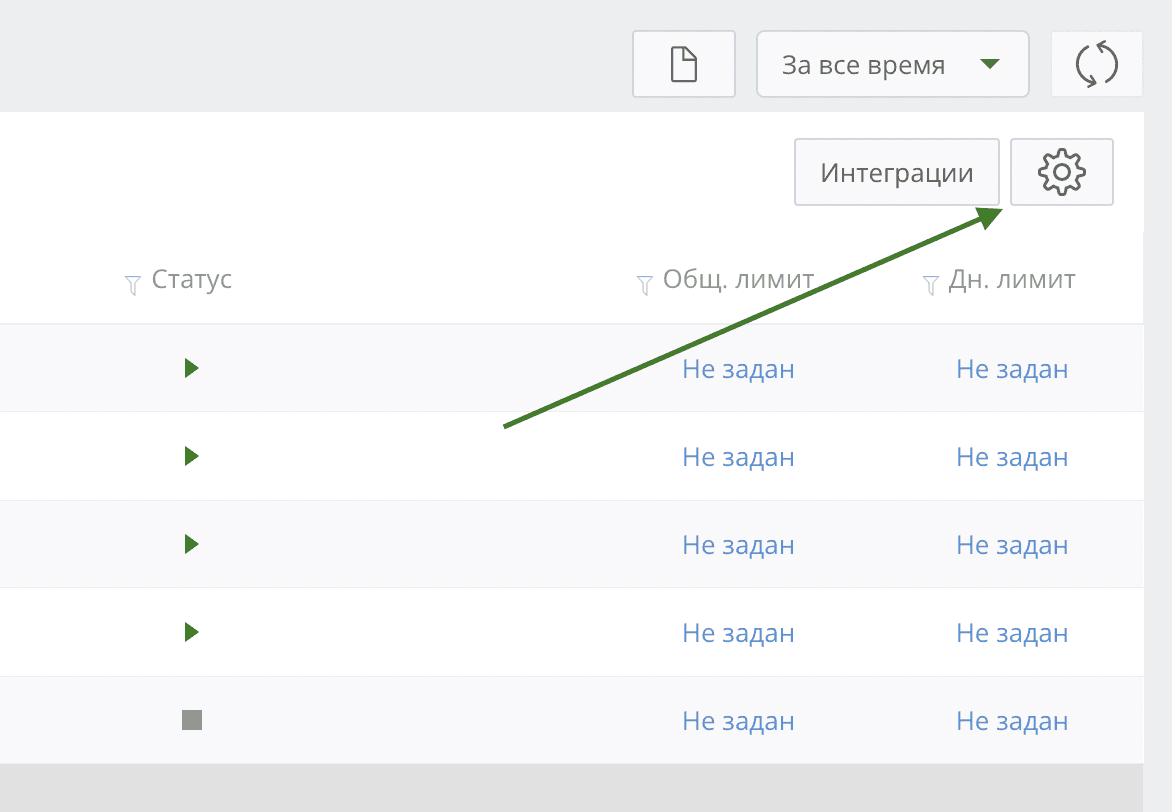Toggle the fourth row's green play status
Screen dimensions: 1172x812
pyautogui.click(x=192, y=633)
